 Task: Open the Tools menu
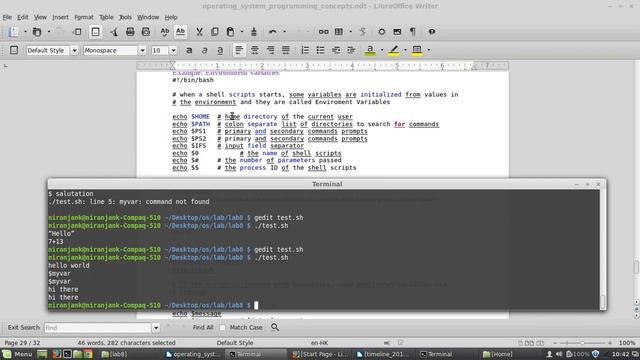[125, 17]
